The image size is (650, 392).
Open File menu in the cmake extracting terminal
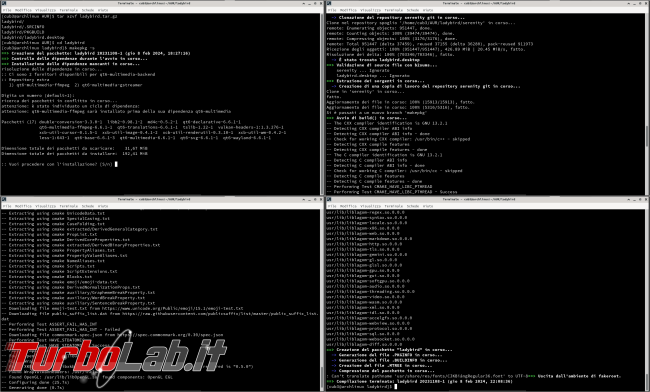pyautogui.click(x=7, y=206)
